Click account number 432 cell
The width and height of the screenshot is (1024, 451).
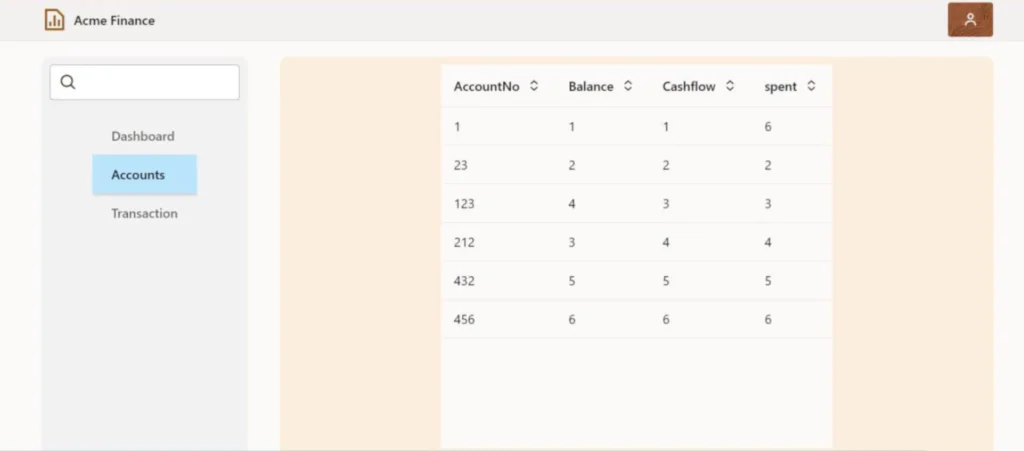pos(463,281)
